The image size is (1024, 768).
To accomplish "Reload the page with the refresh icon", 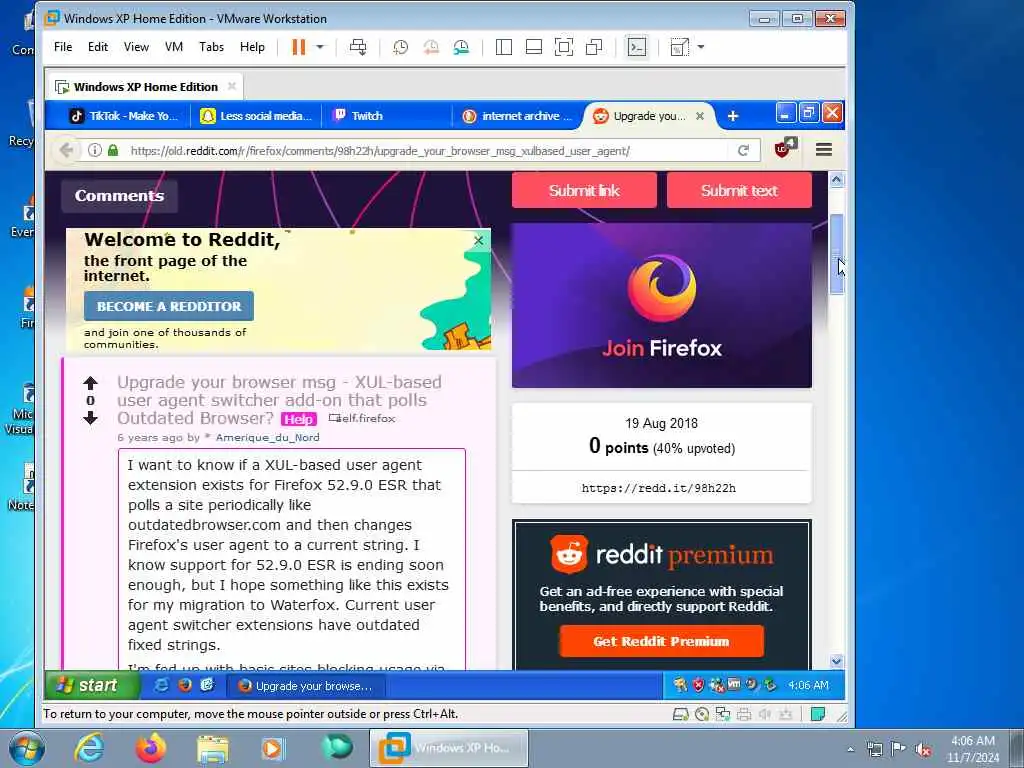I will (743, 151).
